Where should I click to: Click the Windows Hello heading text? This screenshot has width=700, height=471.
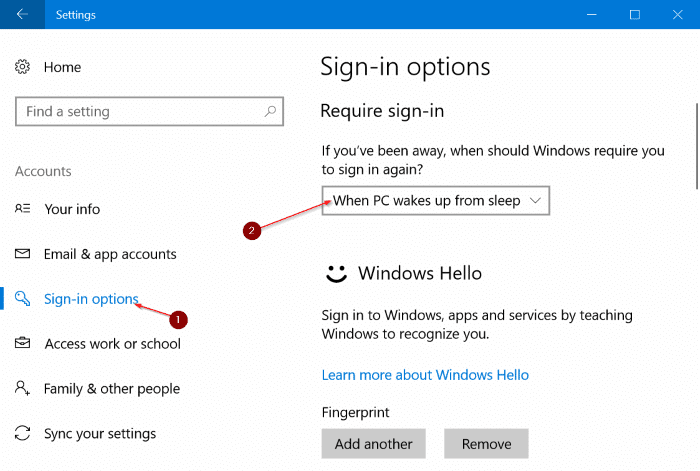[x=420, y=273]
